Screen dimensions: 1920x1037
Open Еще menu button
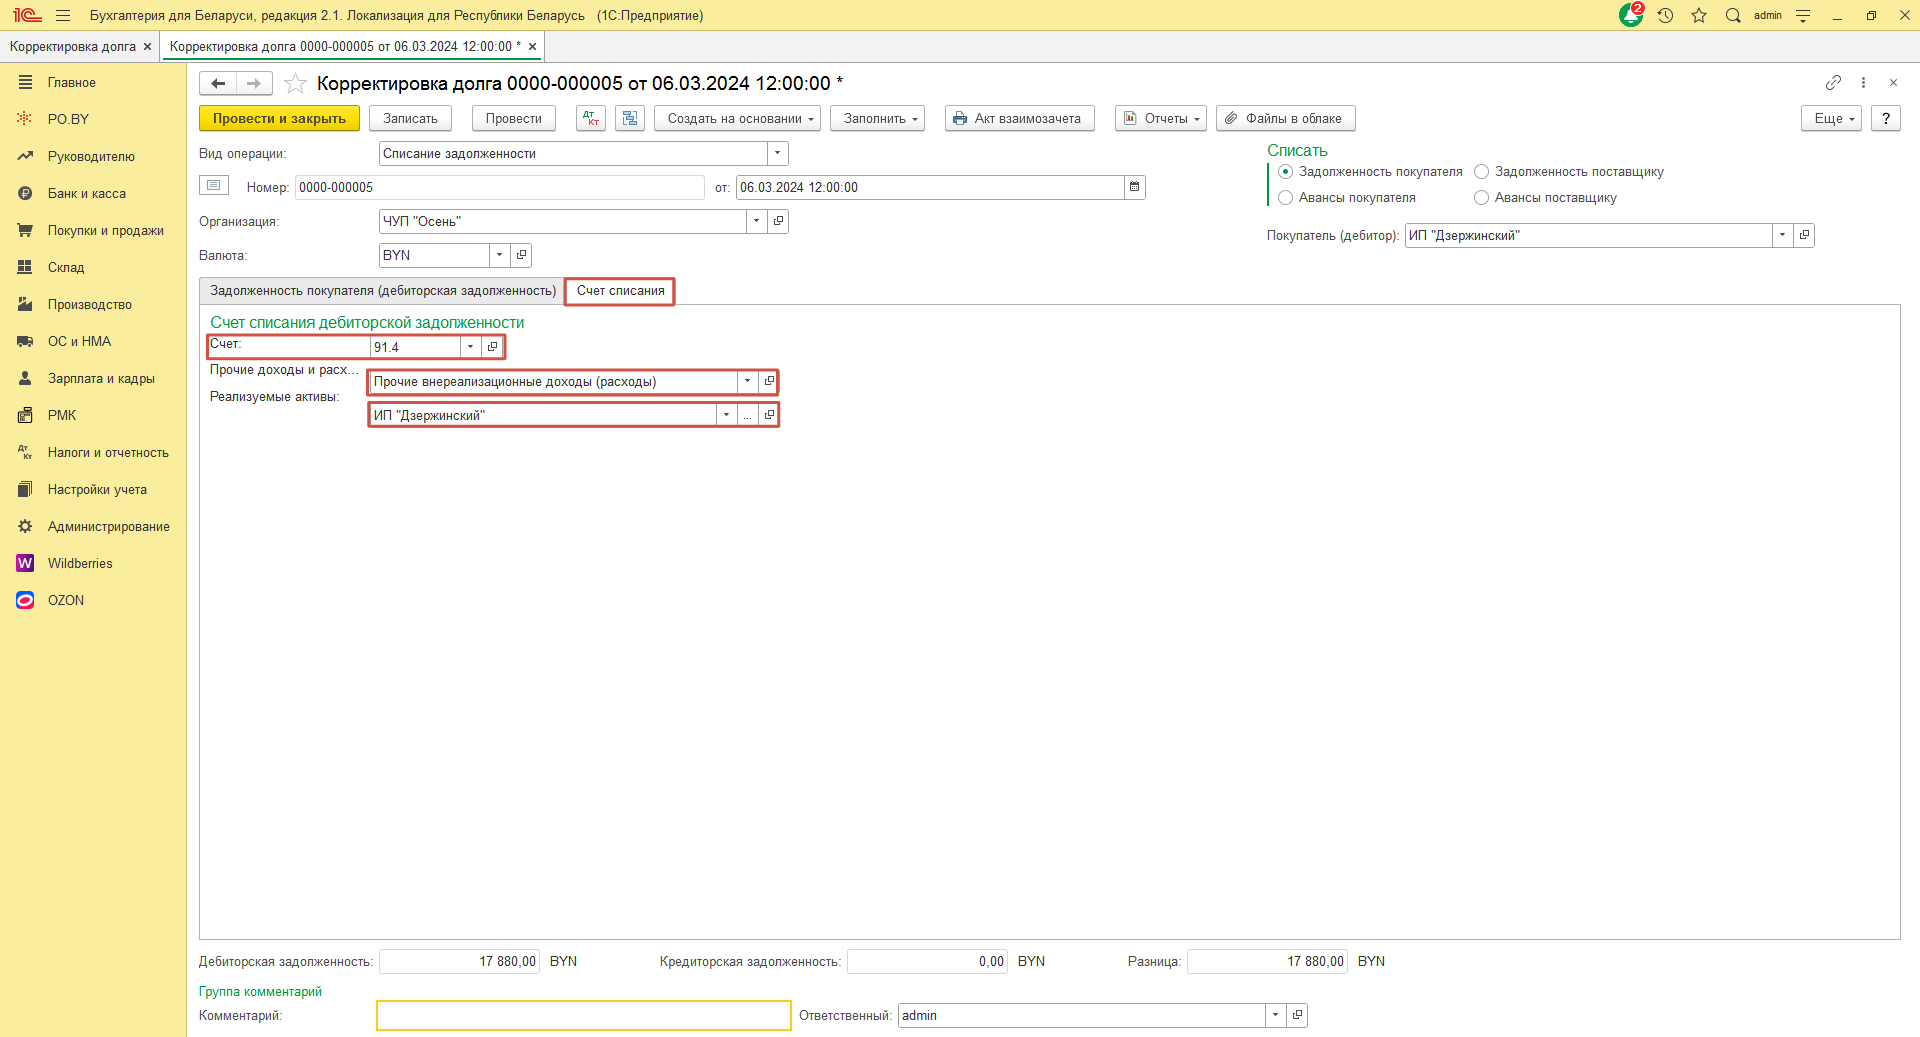(x=1832, y=118)
